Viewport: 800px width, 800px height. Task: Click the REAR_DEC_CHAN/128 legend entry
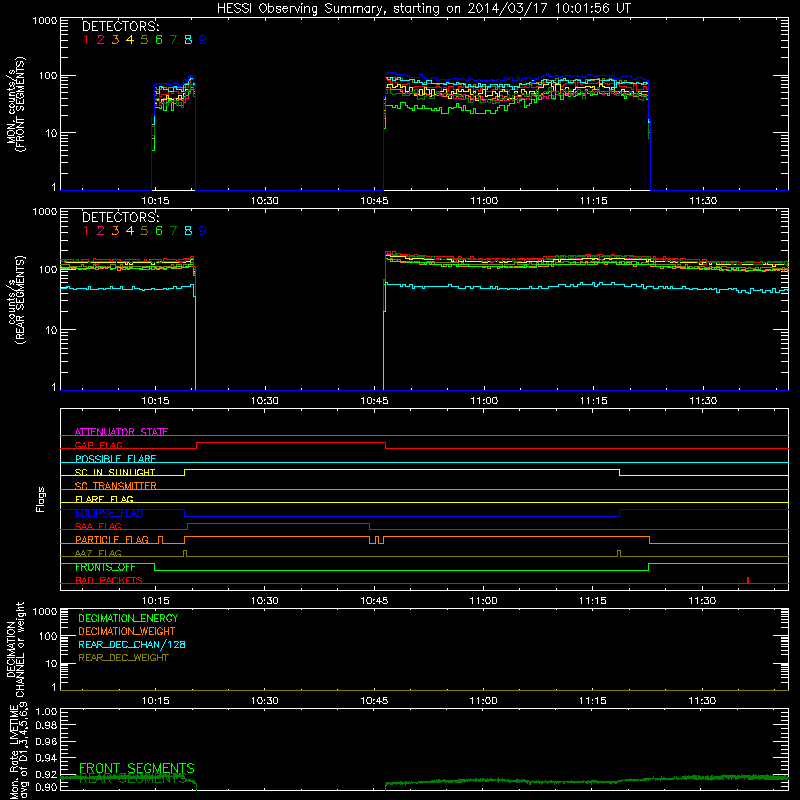click(x=132, y=644)
